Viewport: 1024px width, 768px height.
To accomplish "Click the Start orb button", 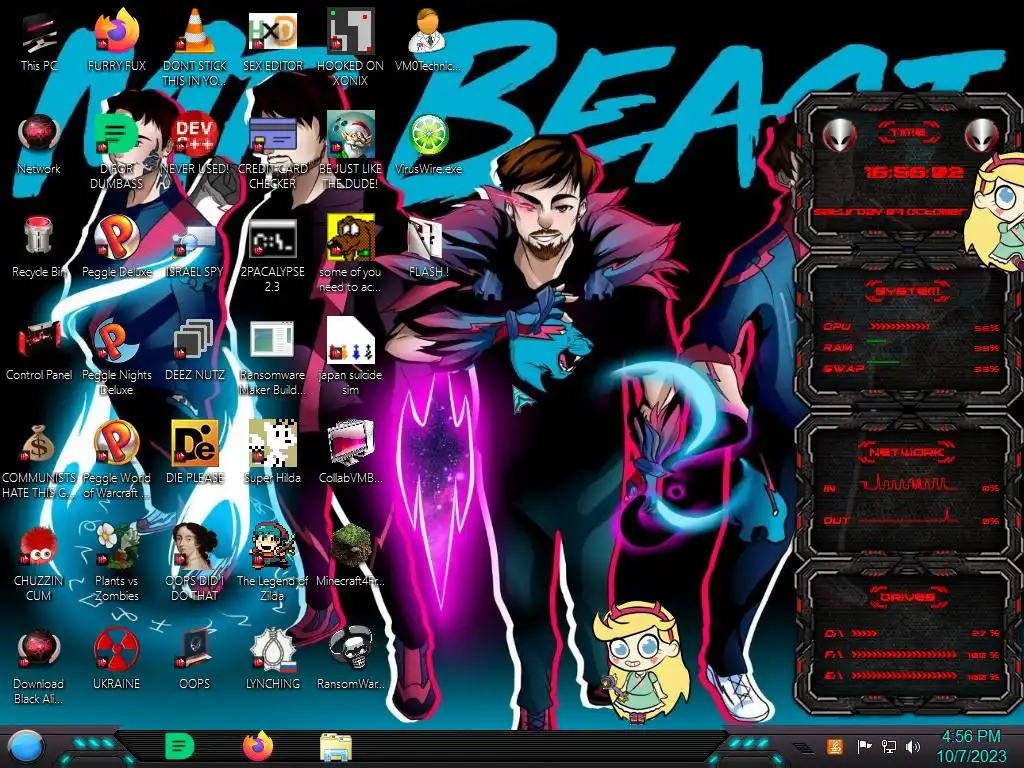I will coord(26,748).
